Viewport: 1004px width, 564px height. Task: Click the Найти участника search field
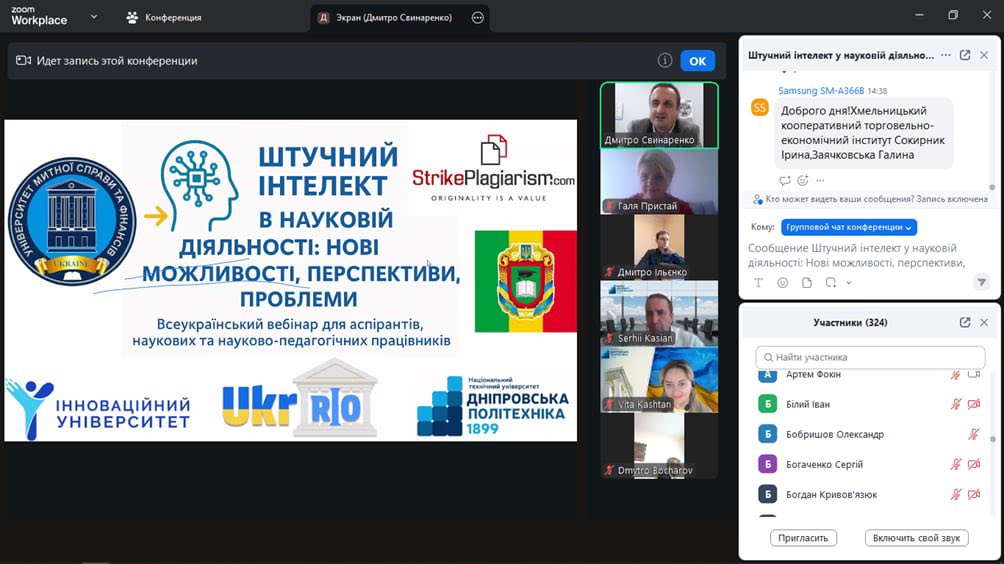870,357
